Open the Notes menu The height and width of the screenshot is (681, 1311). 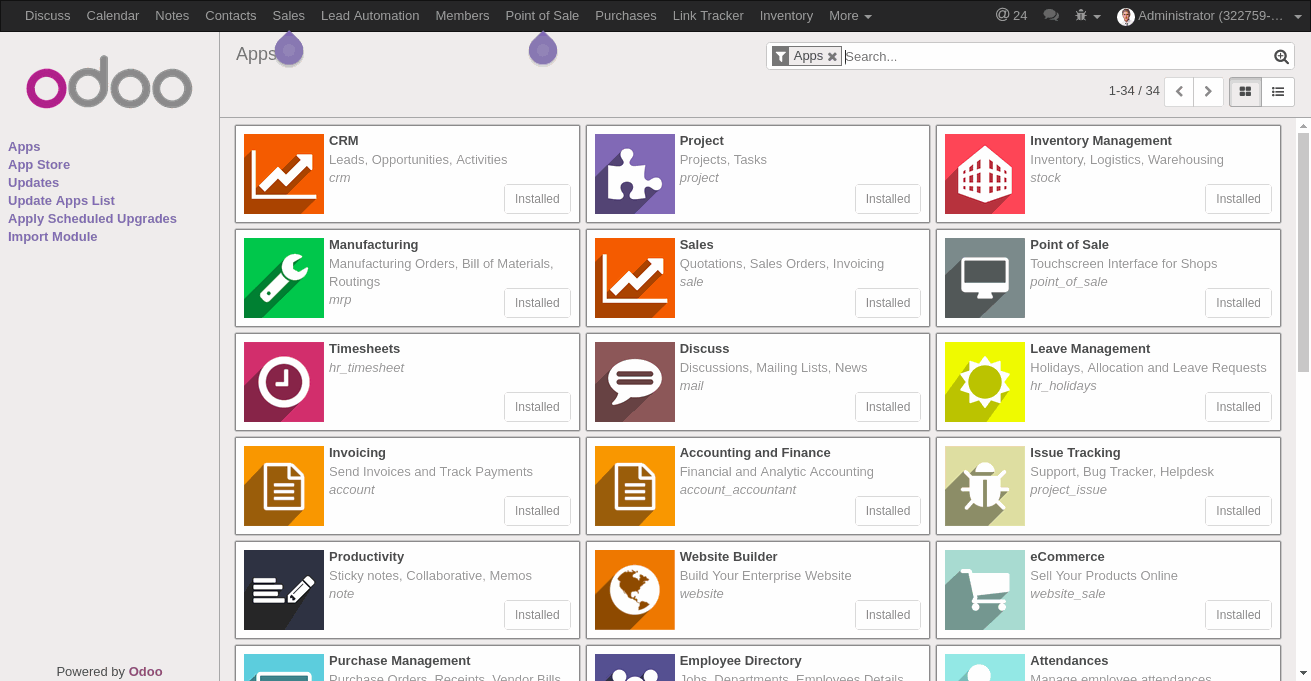coord(172,16)
